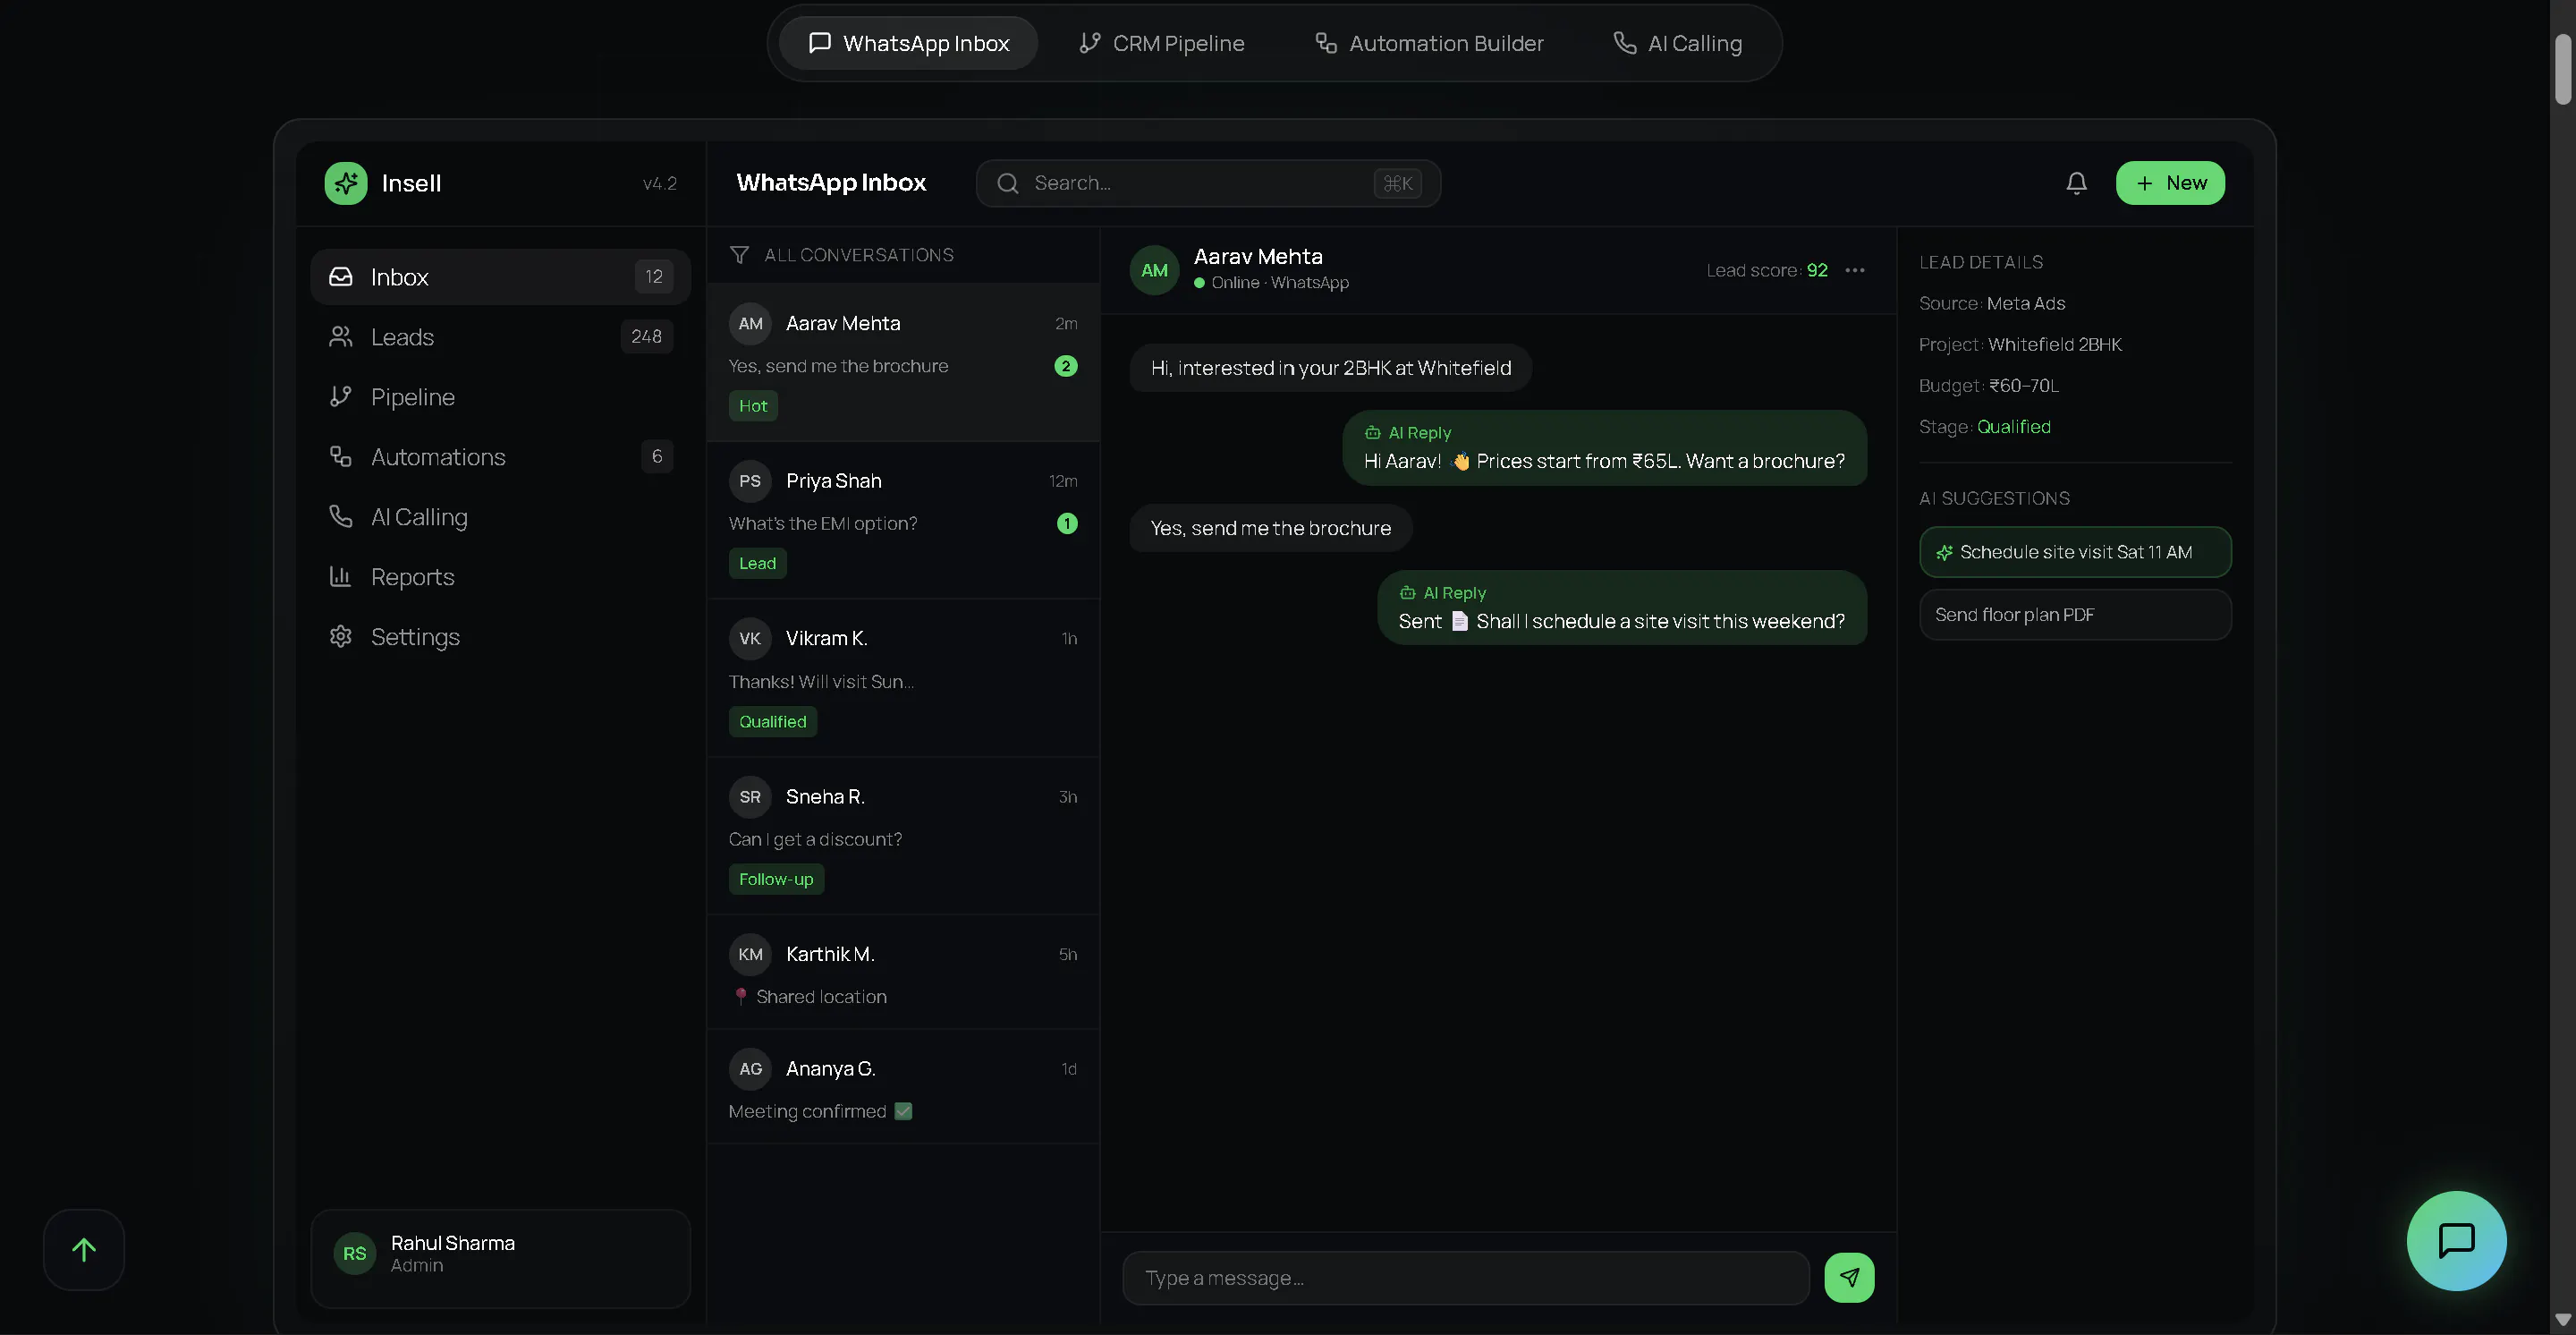
Task: Click the SR avatar for Sneha R.
Action: pyautogui.click(x=750, y=797)
